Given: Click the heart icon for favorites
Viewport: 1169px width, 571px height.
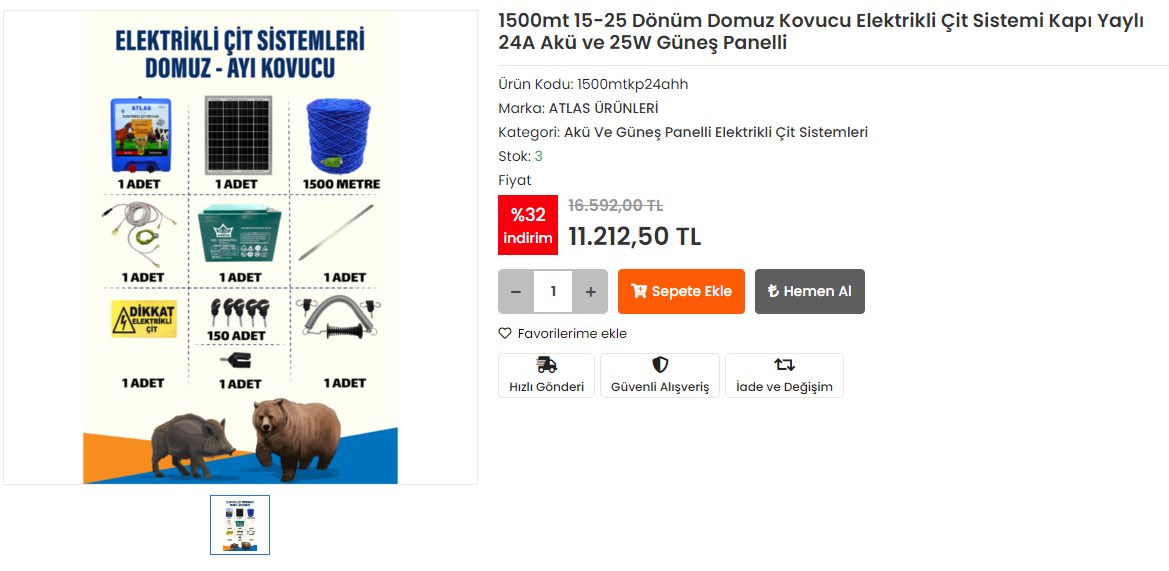Looking at the screenshot, I should [505, 333].
